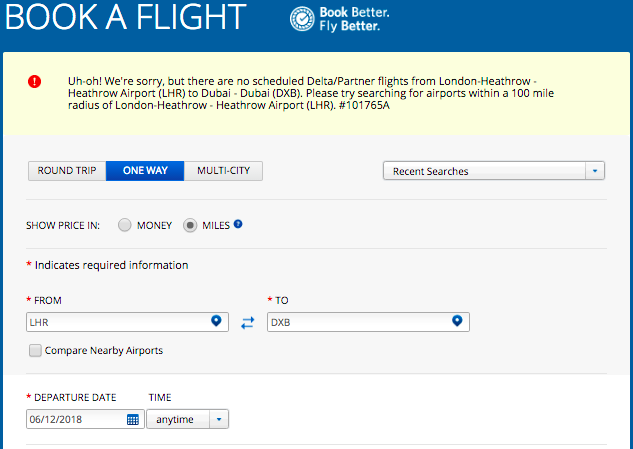633x449 pixels.
Task: Select the ONE WAY trip tab
Action: (145, 171)
